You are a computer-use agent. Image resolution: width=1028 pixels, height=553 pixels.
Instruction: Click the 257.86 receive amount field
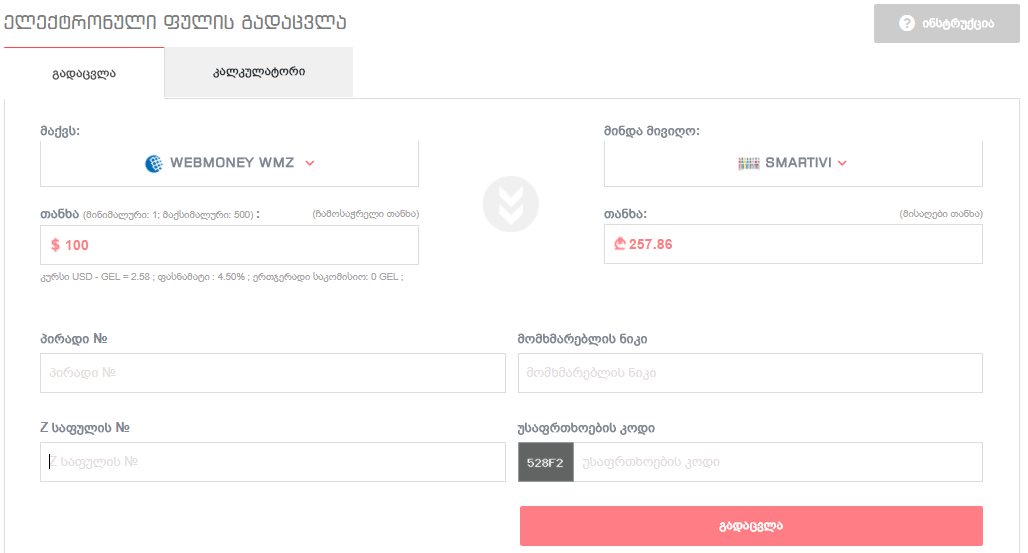tap(793, 245)
